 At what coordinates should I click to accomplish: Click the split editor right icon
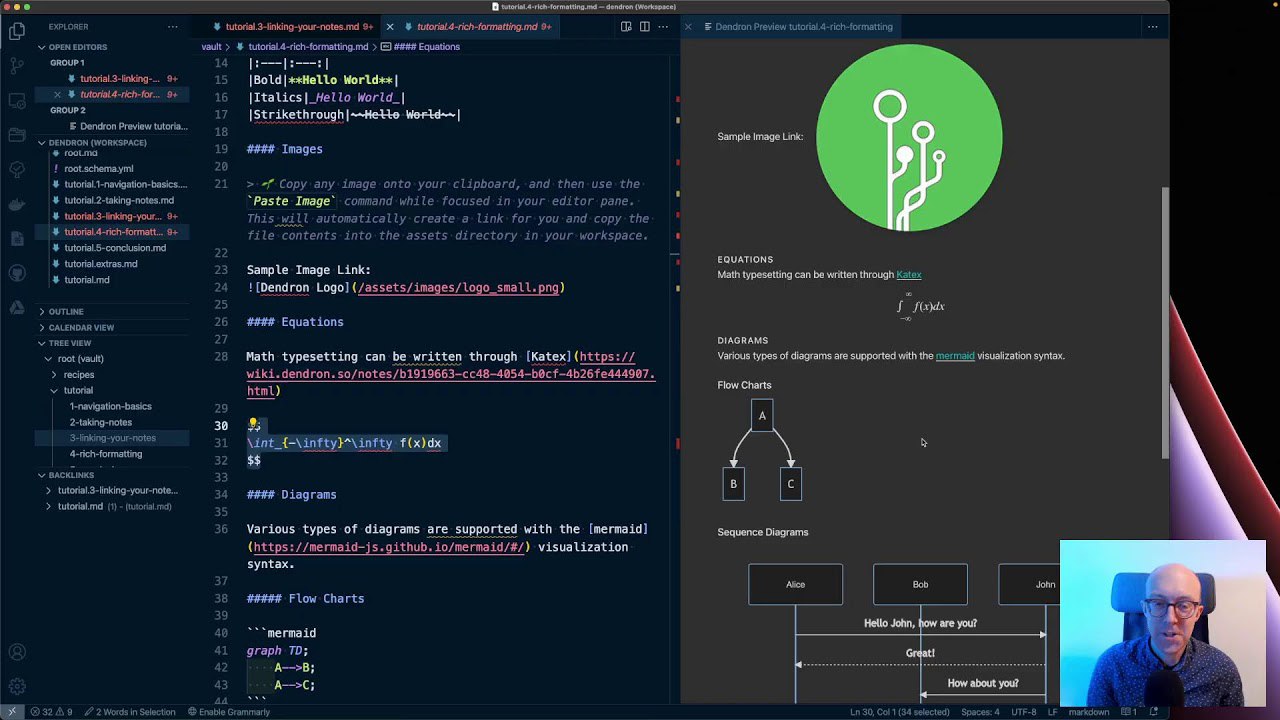(645, 27)
